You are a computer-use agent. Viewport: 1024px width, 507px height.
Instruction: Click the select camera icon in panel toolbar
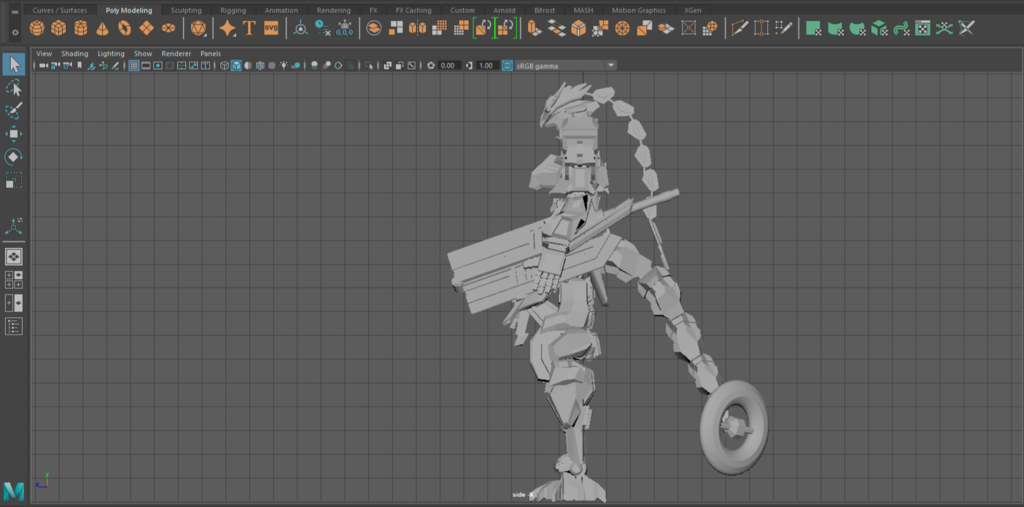[43, 65]
